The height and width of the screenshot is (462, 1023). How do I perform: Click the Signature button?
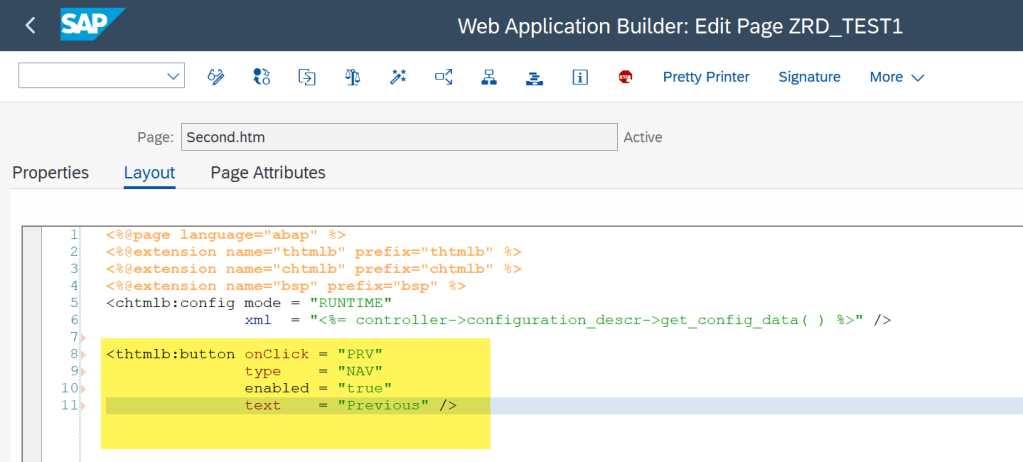(809, 77)
